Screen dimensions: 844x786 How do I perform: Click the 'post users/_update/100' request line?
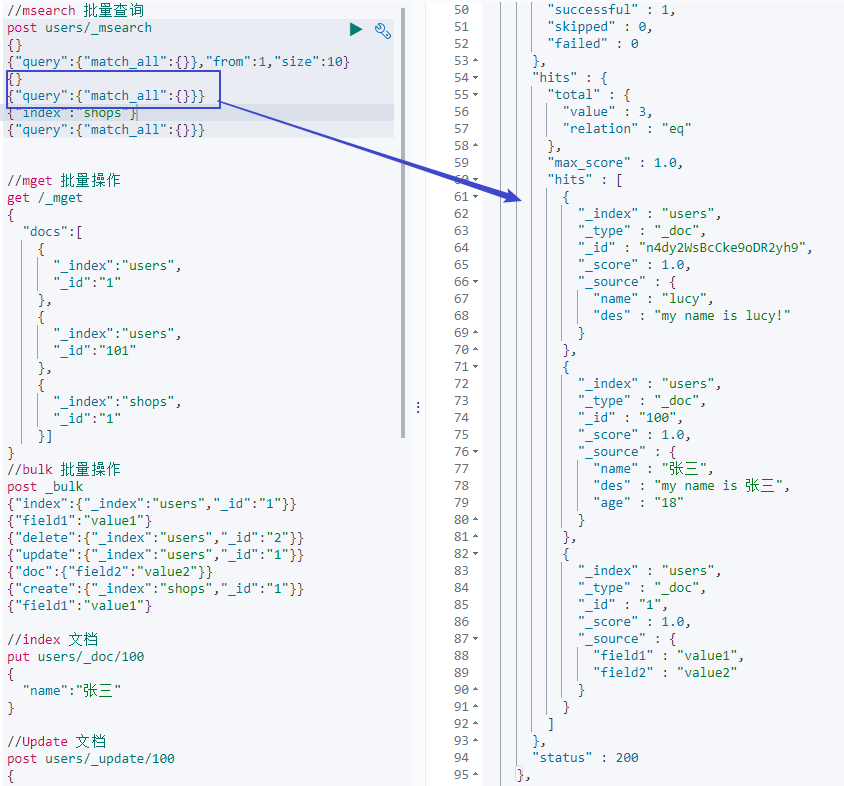(x=91, y=759)
